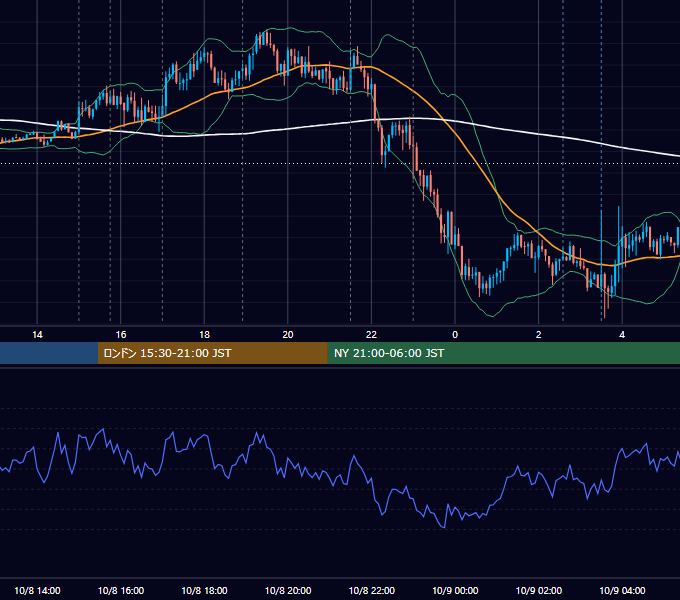Image resolution: width=680 pixels, height=600 pixels.
Task: Click the 10/9 02:00 label on lower axis
Action: click(539, 590)
